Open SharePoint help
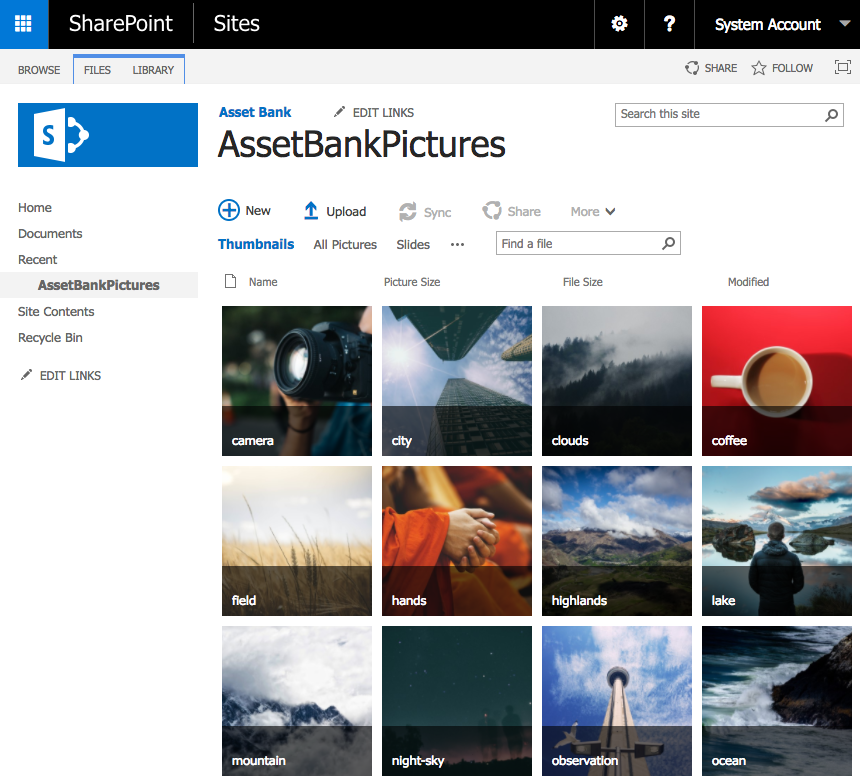Screen dimensions: 860x782 click(669, 24)
